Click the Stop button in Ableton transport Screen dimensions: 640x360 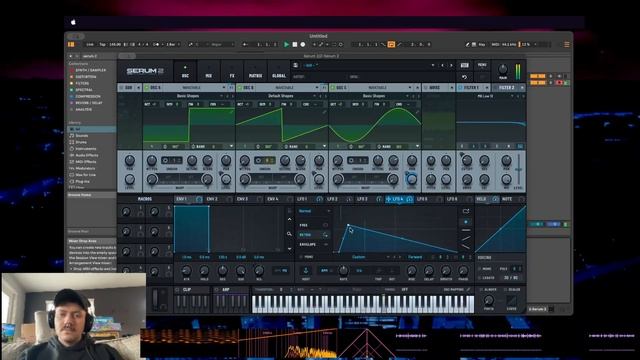pos(295,44)
